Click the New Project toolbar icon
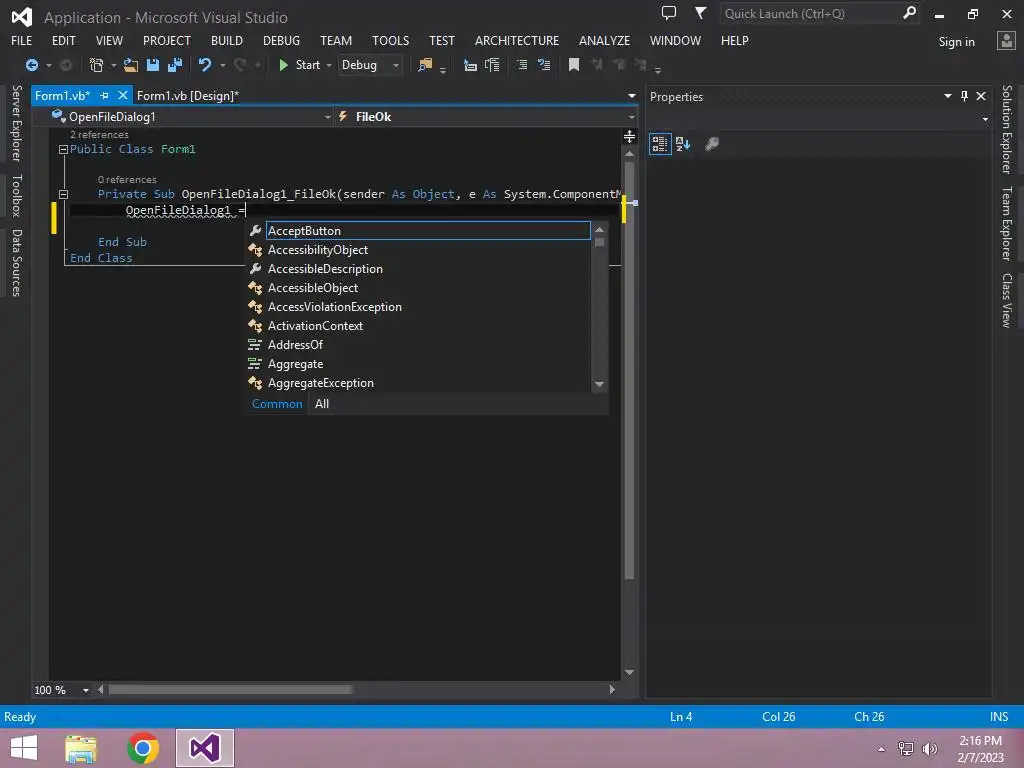The image size is (1024, 768). pyautogui.click(x=96, y=65)
